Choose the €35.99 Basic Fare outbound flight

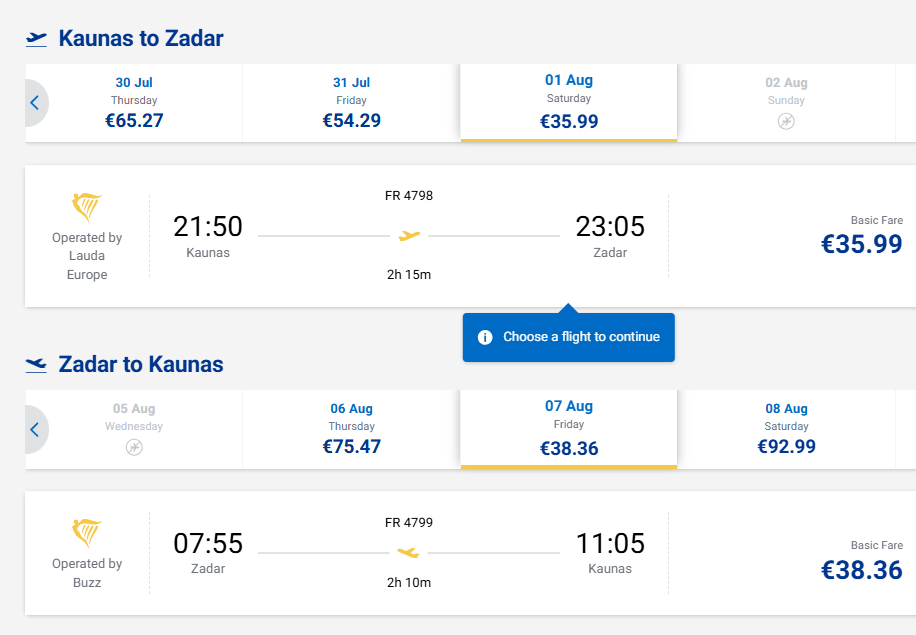click(861, 243)
